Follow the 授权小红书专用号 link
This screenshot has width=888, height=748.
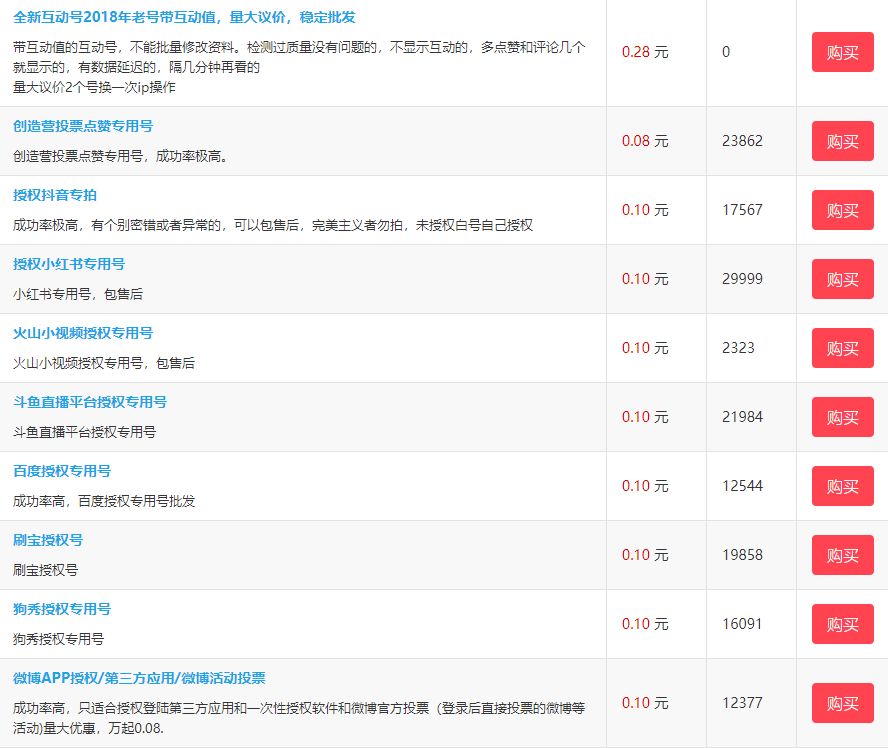69,264
